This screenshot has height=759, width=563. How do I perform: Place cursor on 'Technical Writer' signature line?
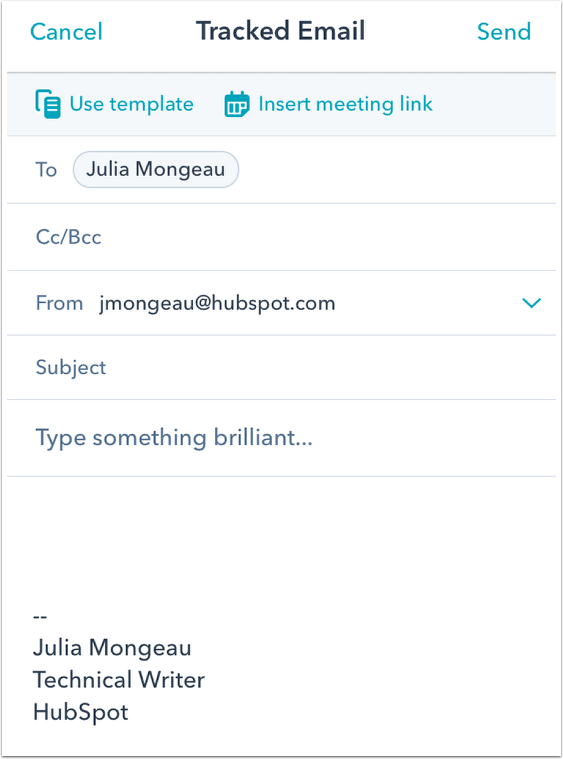coord(119,680)
